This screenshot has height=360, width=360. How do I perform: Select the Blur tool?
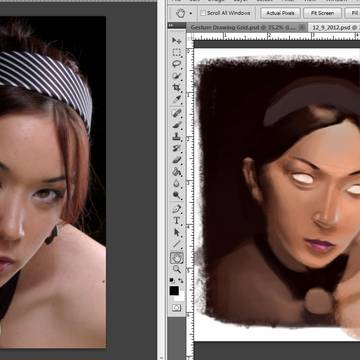click(x=177, y=183)
